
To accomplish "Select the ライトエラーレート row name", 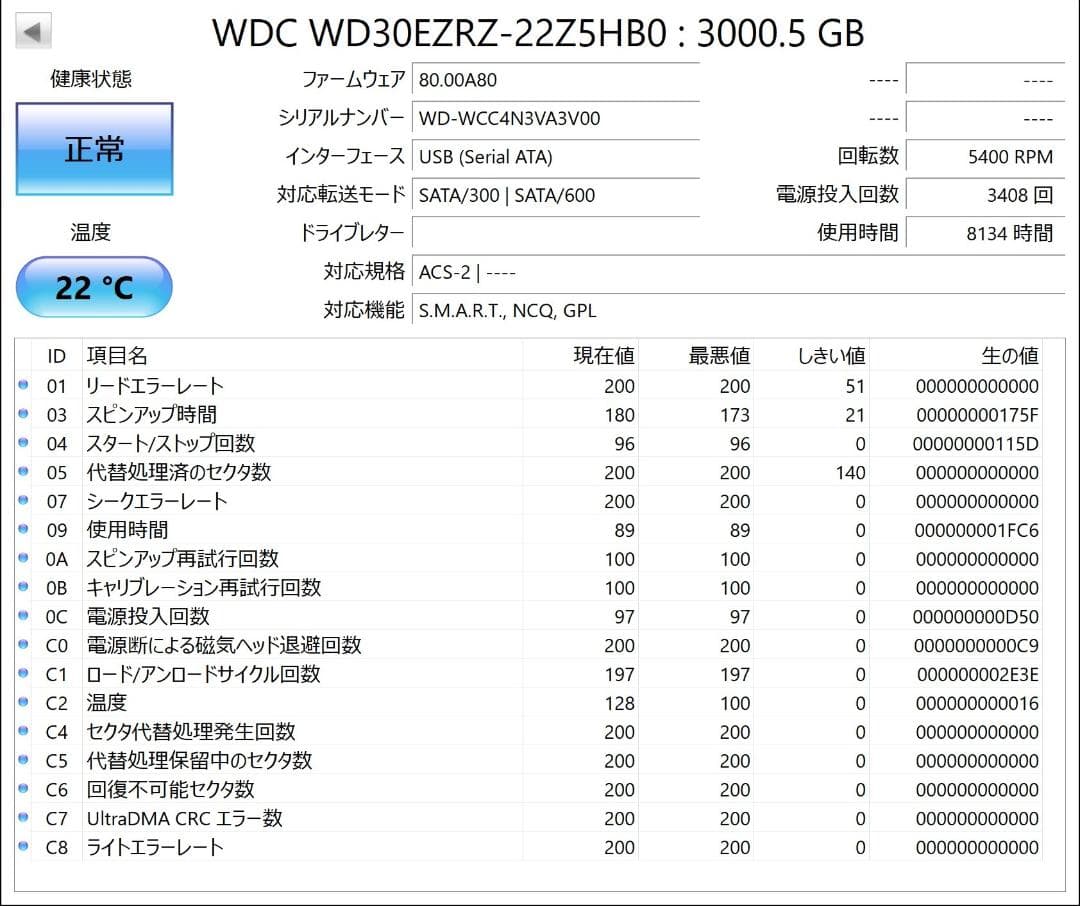I will coord(155,847).
